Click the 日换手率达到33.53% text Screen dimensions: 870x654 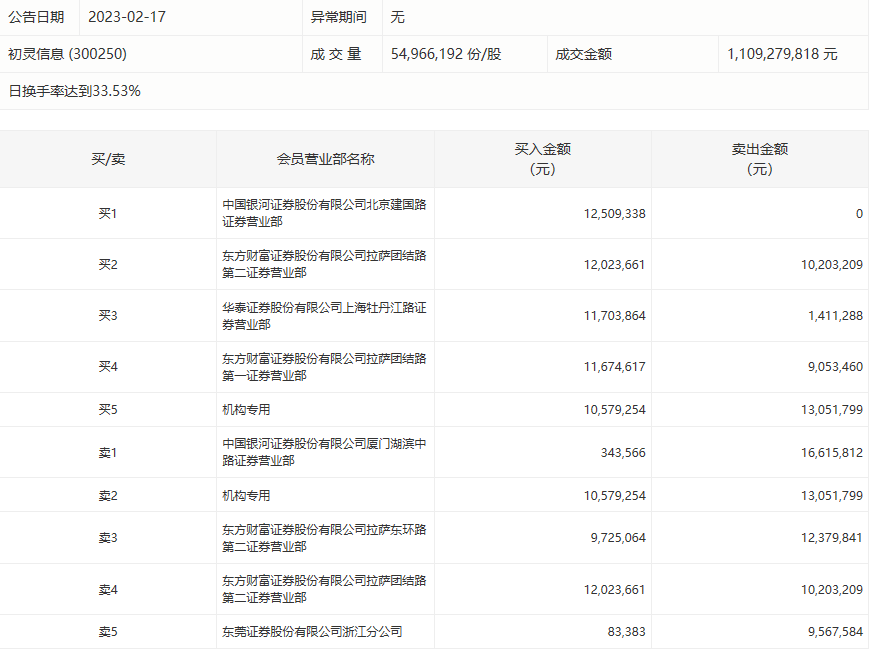pyautogui.click(x=74, y=91)
